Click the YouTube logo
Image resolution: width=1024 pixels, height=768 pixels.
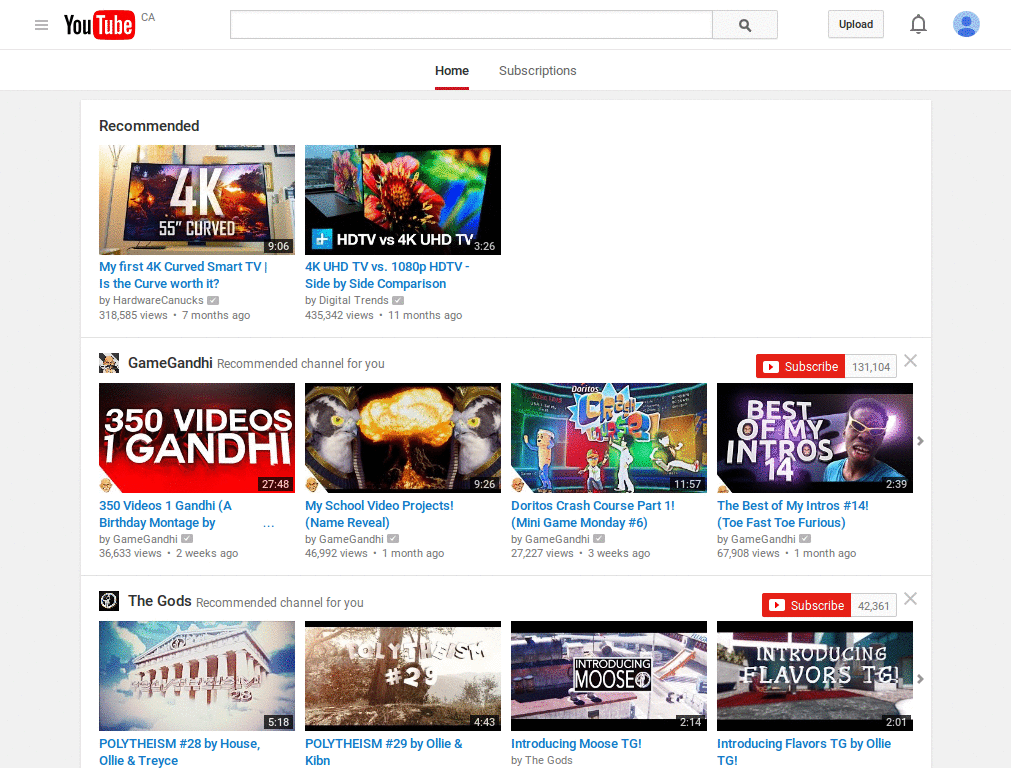coord(99,25)
